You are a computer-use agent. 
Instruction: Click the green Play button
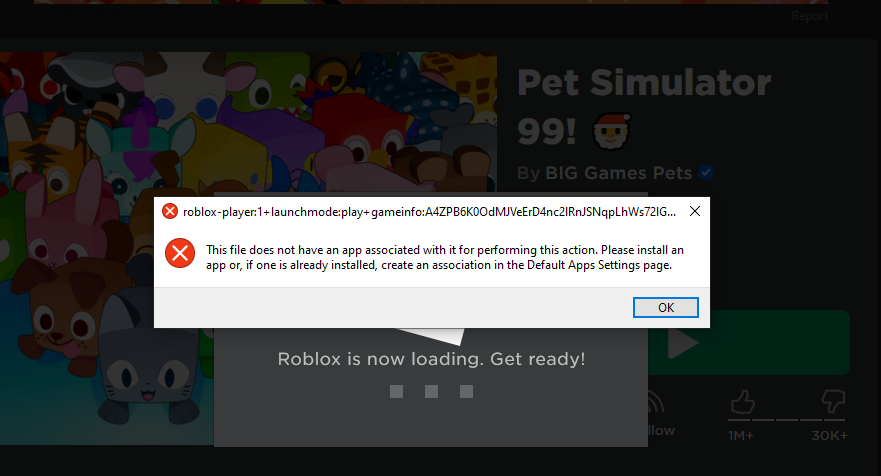coord(749,342)
